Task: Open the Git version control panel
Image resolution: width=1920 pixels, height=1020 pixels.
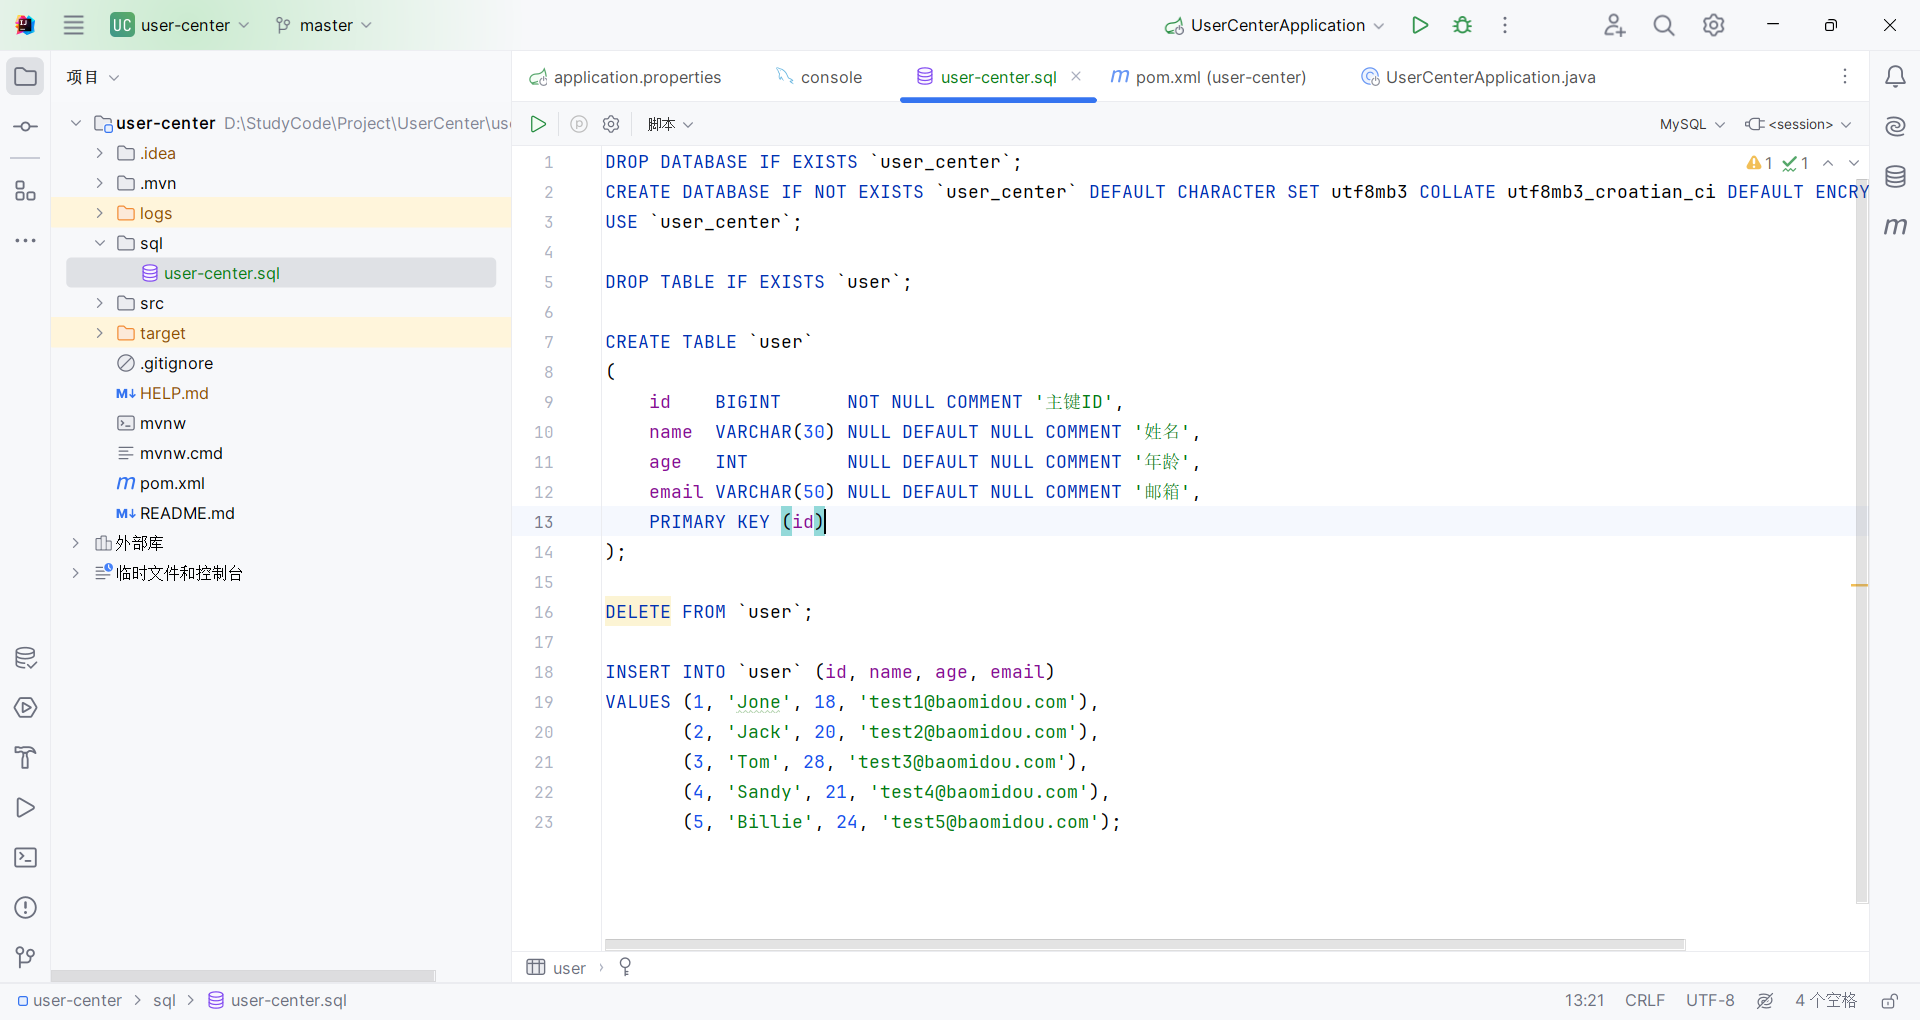Action: (26, 957)
